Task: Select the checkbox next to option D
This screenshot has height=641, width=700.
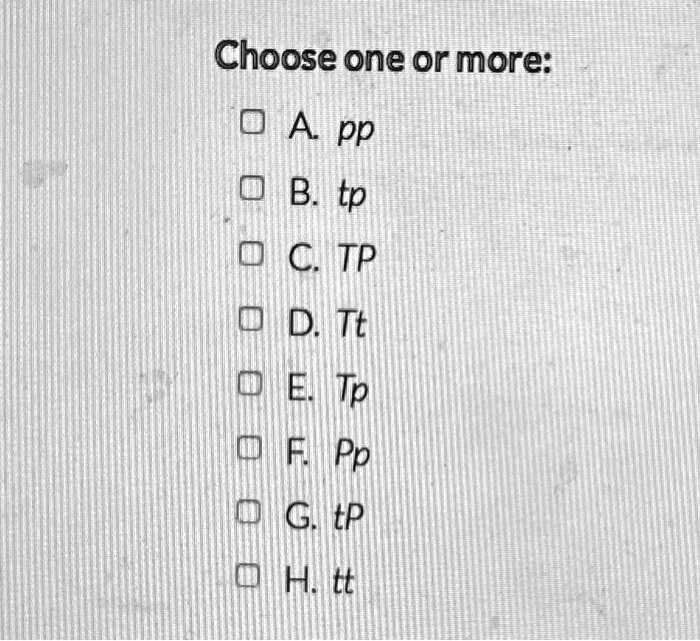Action: [250, 319]
